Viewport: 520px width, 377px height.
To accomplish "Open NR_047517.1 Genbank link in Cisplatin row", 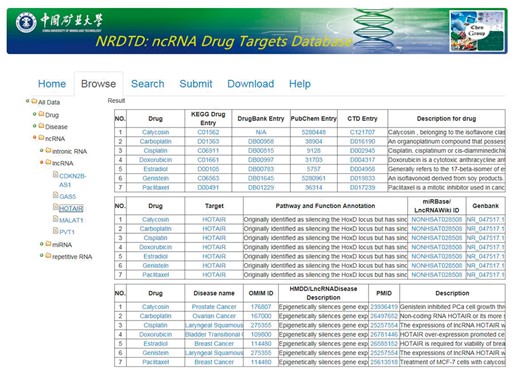I will [x=485, y=238].
